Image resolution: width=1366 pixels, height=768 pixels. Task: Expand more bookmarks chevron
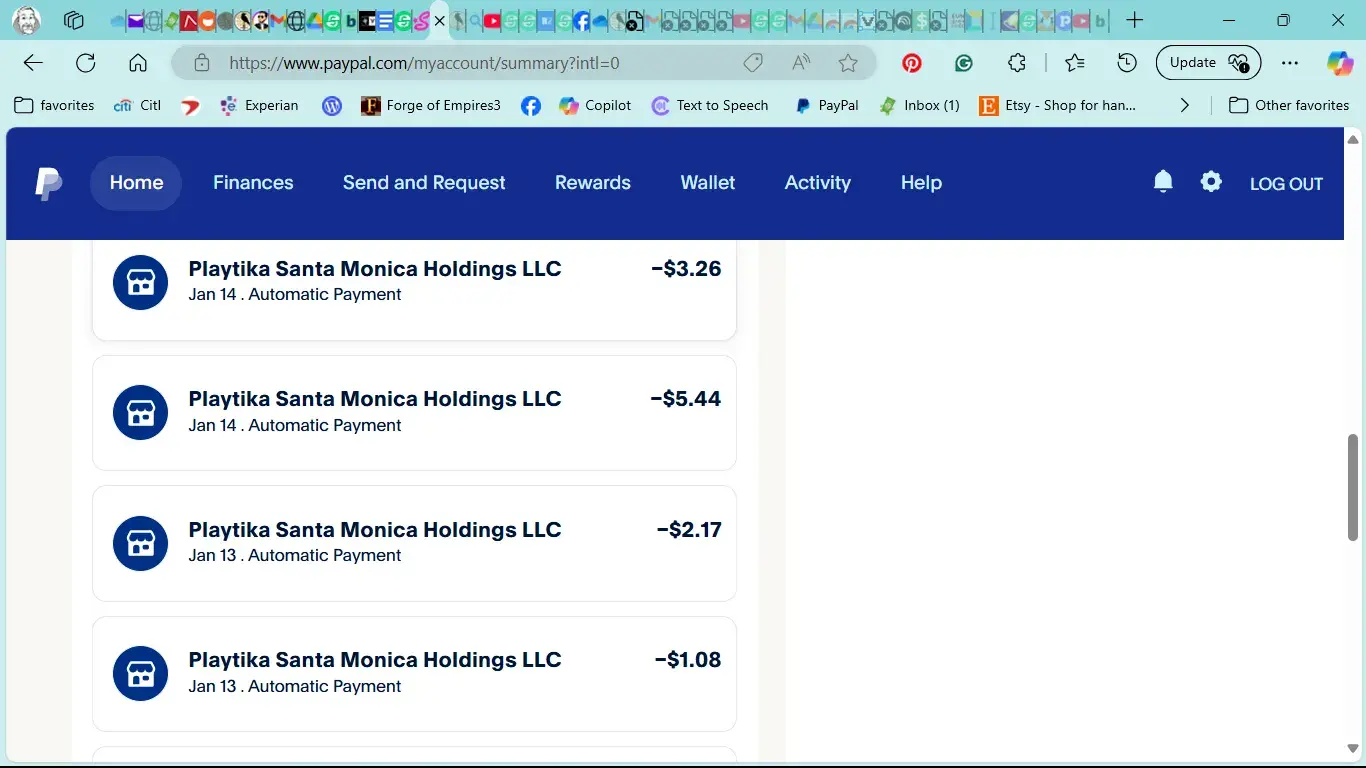point(1185,105)
